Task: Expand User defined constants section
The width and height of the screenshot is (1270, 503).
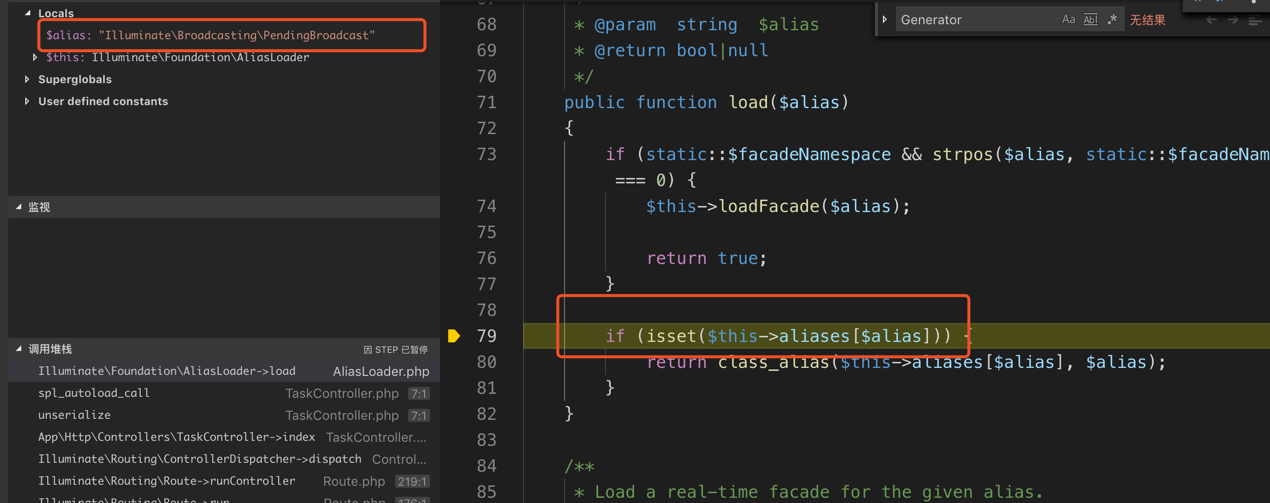Action: coord(28,101)
